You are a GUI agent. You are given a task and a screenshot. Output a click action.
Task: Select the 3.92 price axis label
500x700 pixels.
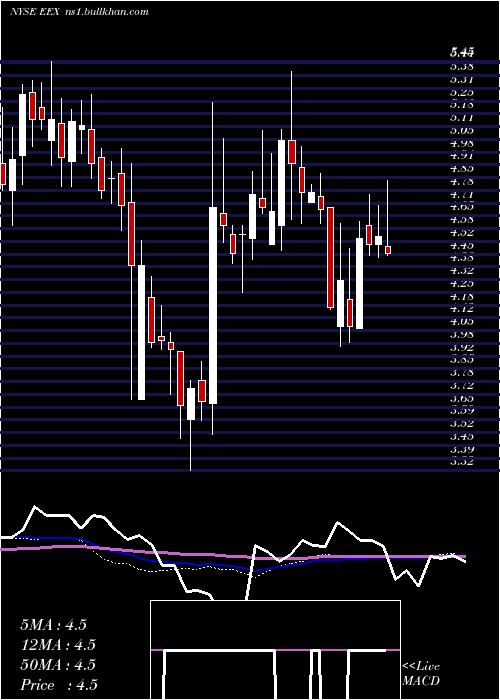pos(462,347)
